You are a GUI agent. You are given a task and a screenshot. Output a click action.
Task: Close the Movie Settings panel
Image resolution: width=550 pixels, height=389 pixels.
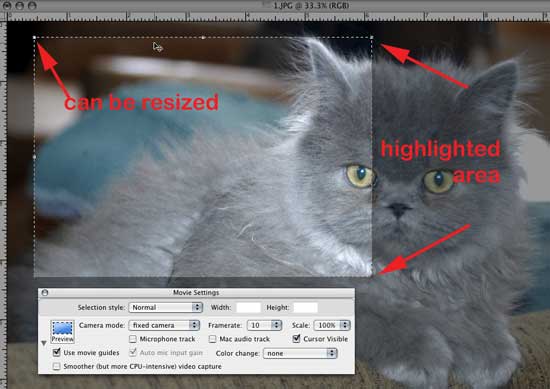45,293
